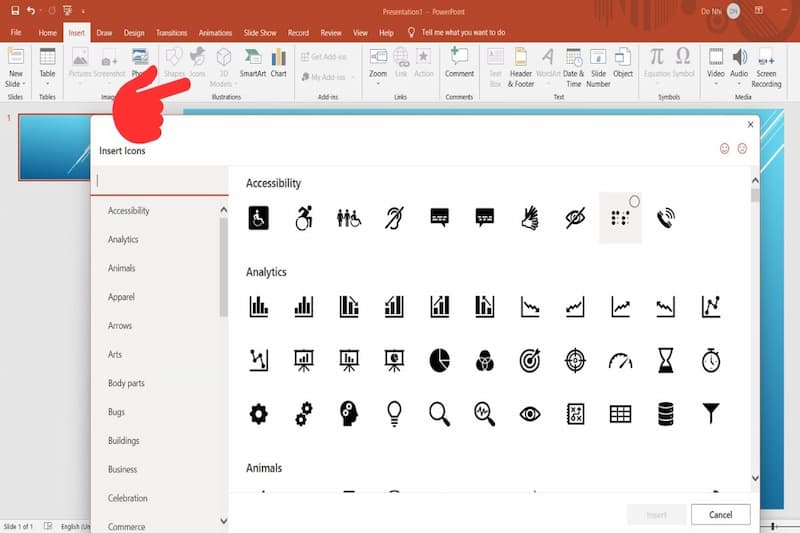Select the Body parts category
800x533 pixels.
tap(126, 383)
